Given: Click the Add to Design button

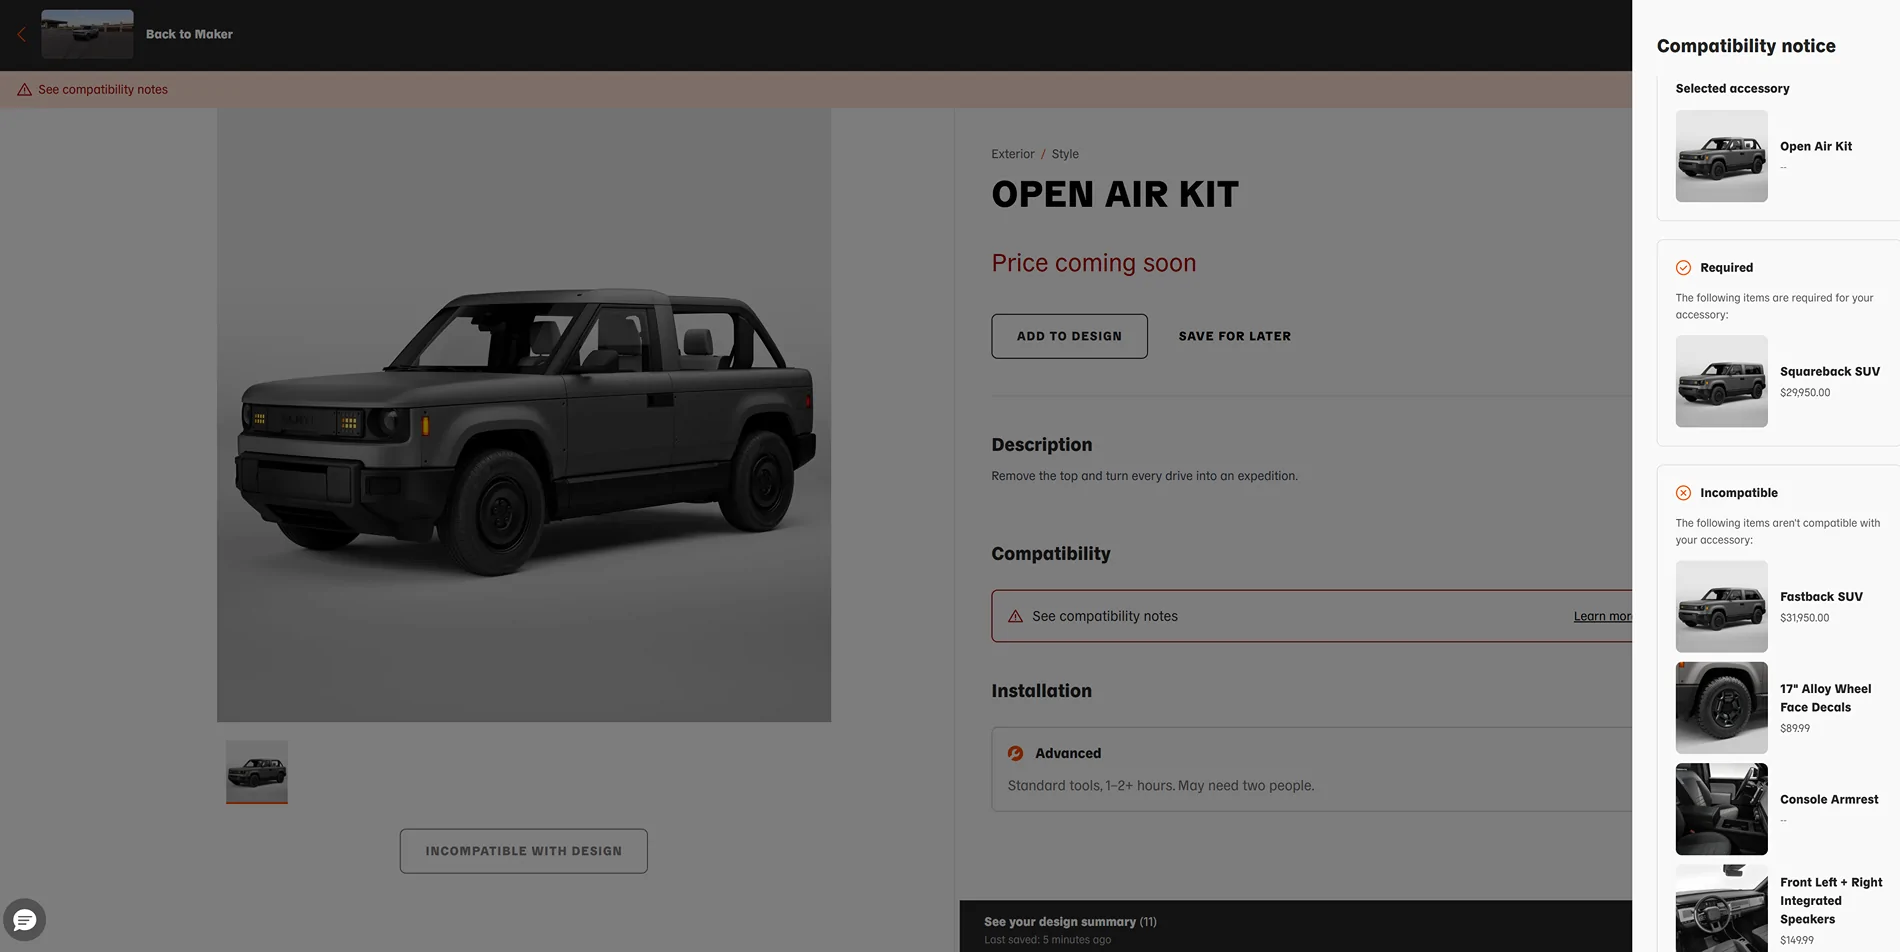Looking at the screenshot, I should pos(1069,336).
